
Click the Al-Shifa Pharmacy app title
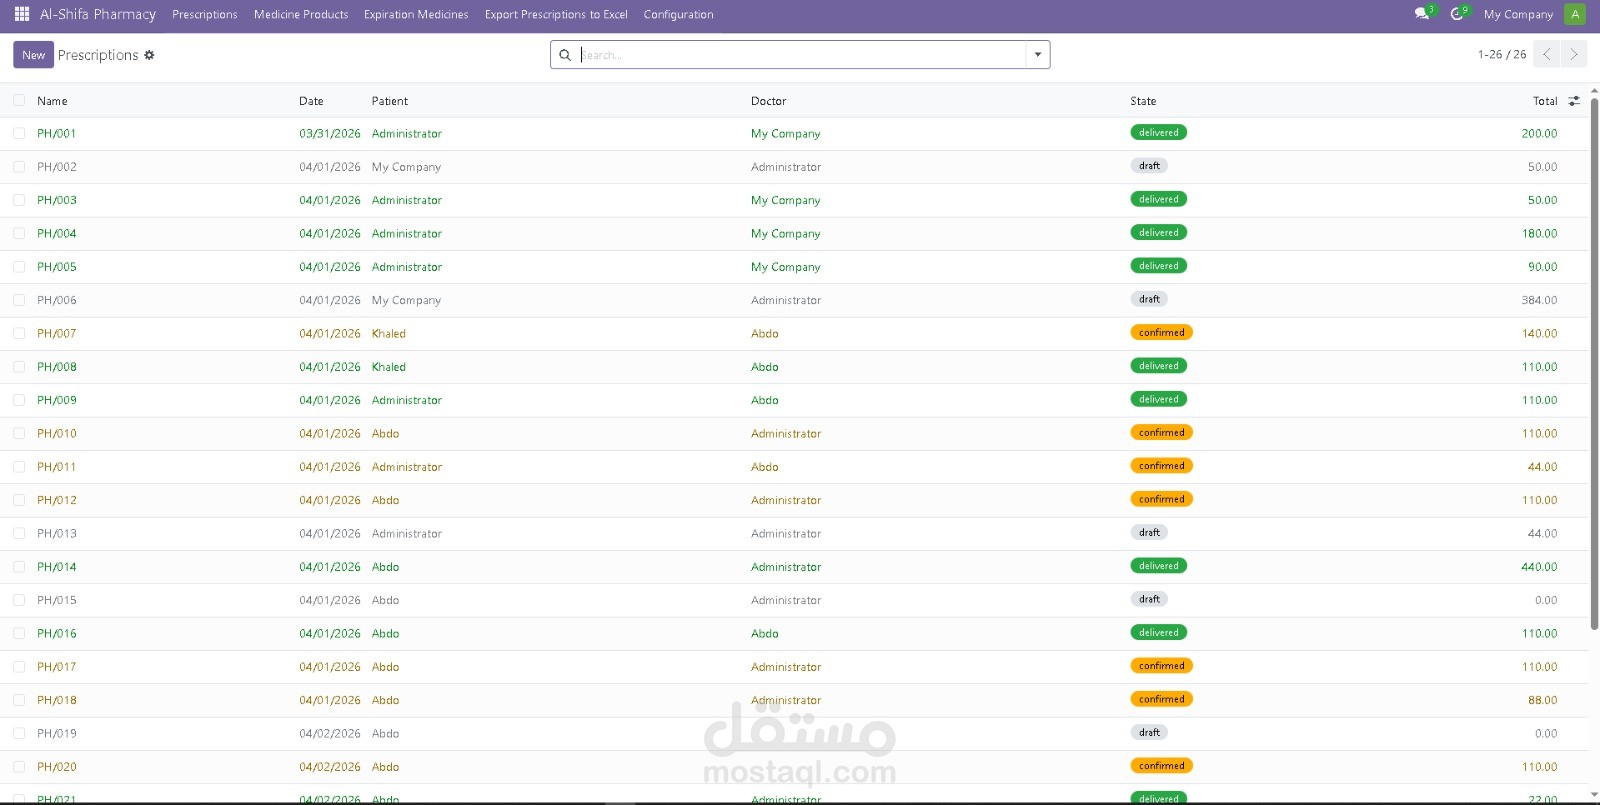coord(98,14)
